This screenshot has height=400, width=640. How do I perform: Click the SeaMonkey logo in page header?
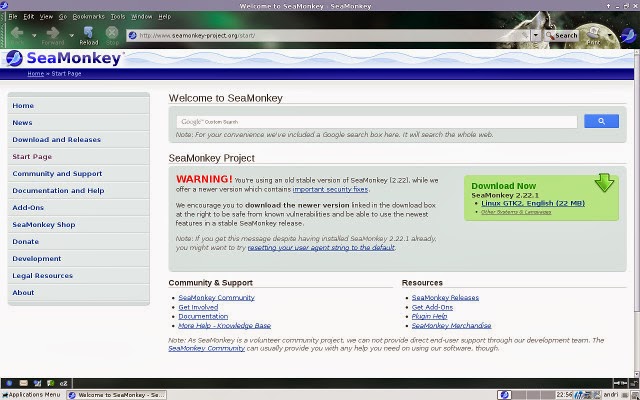pyautogui.click(x=64, y=58)
